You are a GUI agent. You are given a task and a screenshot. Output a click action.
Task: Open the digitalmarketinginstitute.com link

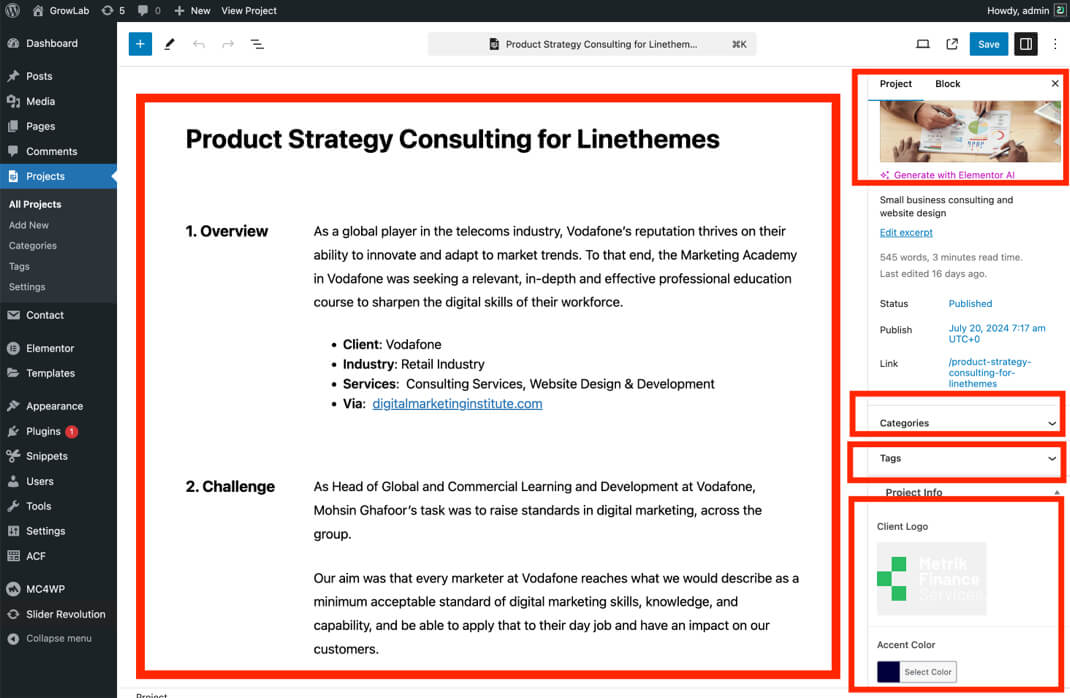[x=457, y=404]
